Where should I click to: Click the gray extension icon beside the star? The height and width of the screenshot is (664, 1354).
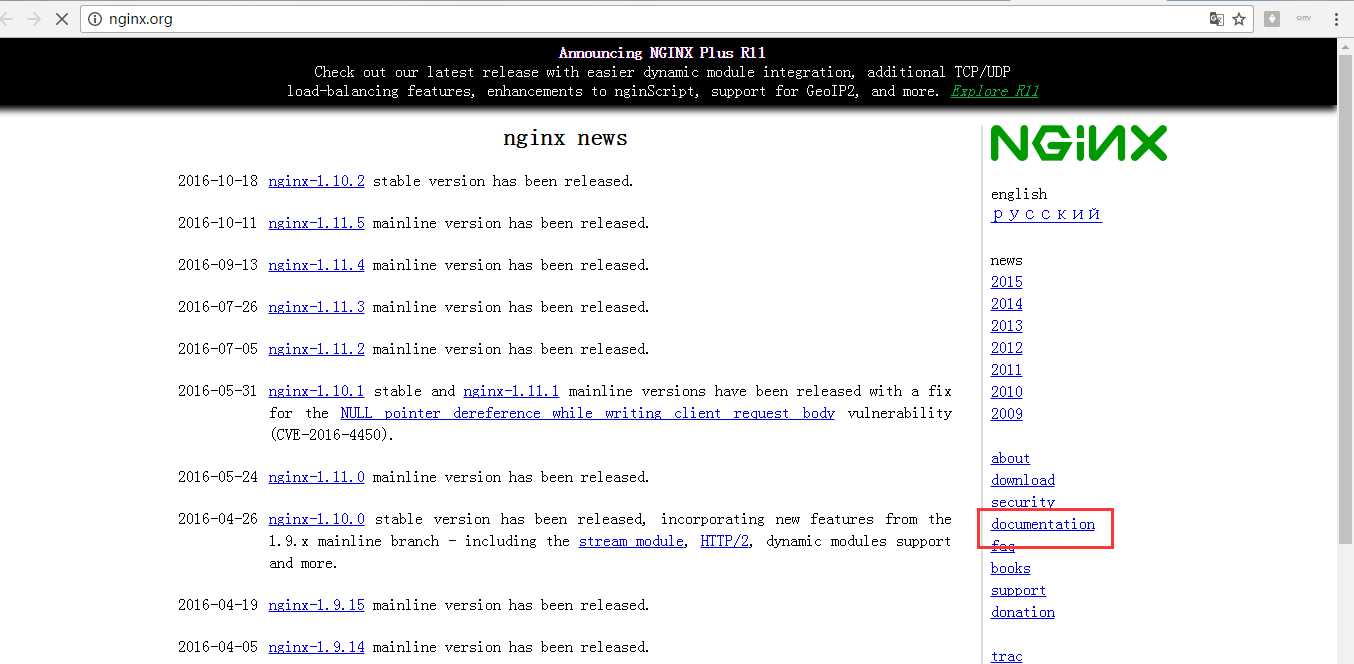(1272, 19)
